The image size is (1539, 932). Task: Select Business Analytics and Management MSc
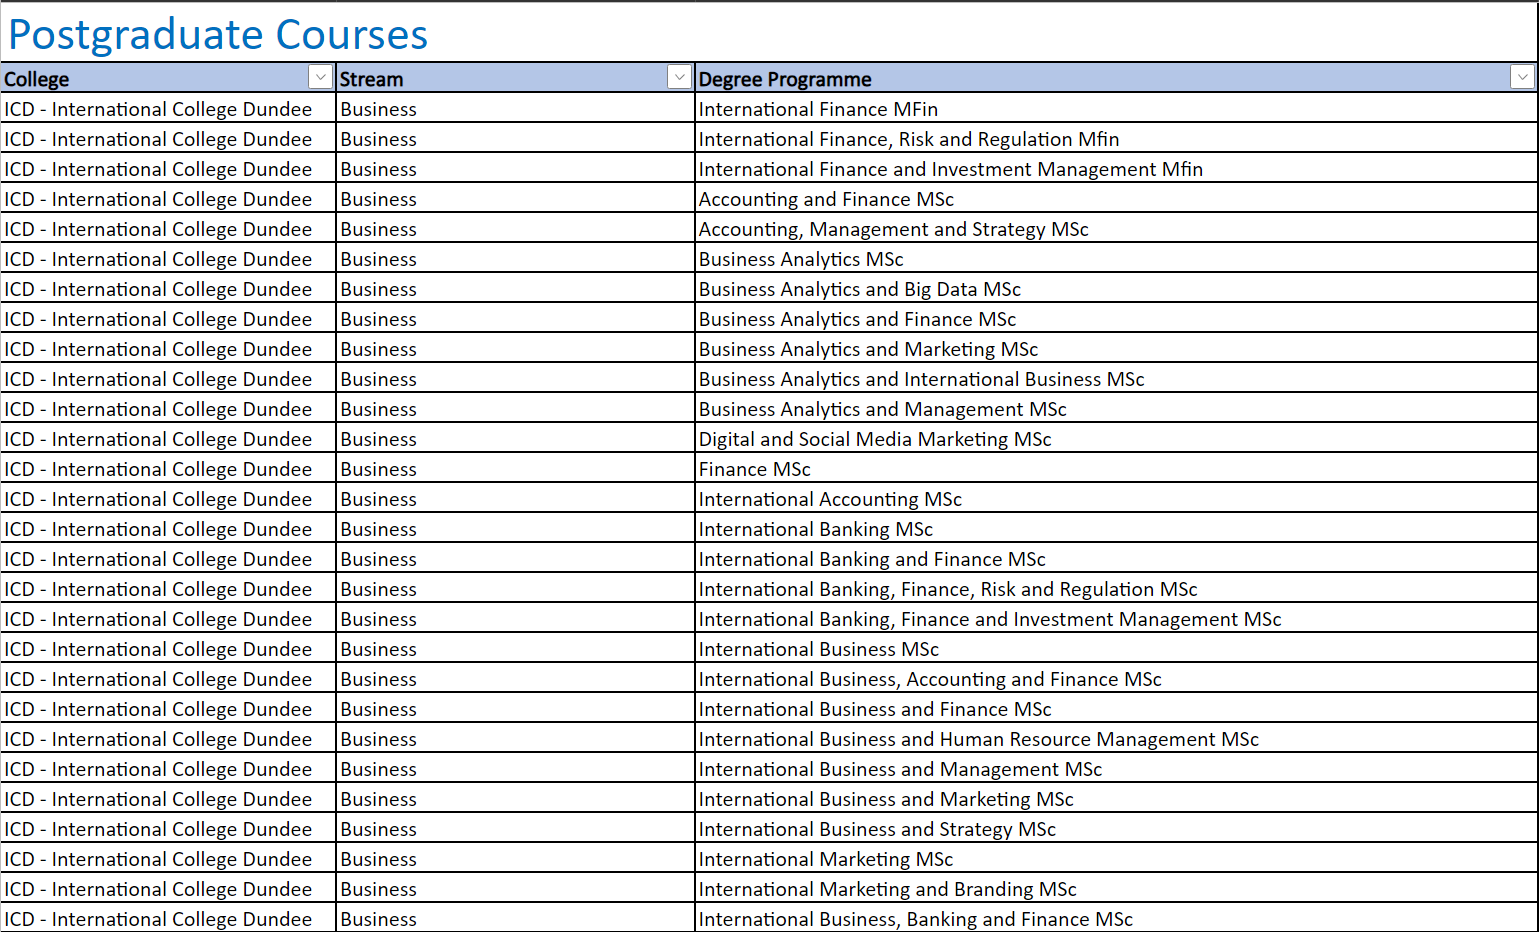(x=1116, y=409)
